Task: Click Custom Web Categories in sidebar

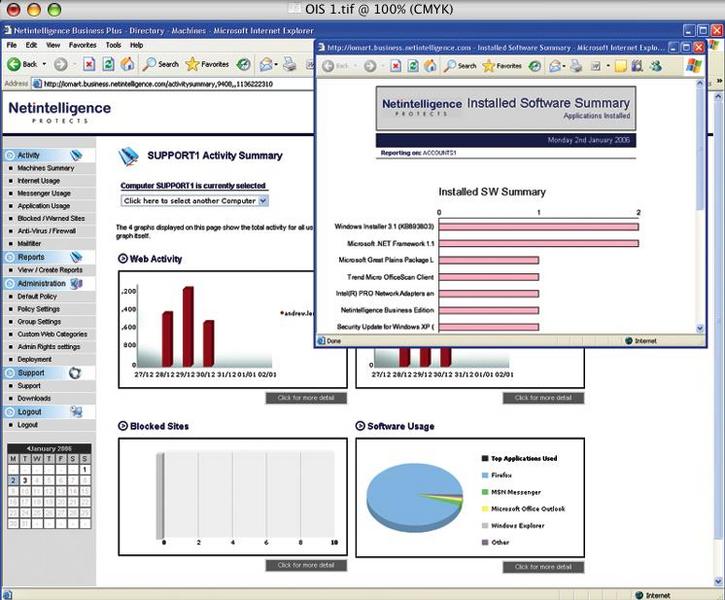Action: 52,334
